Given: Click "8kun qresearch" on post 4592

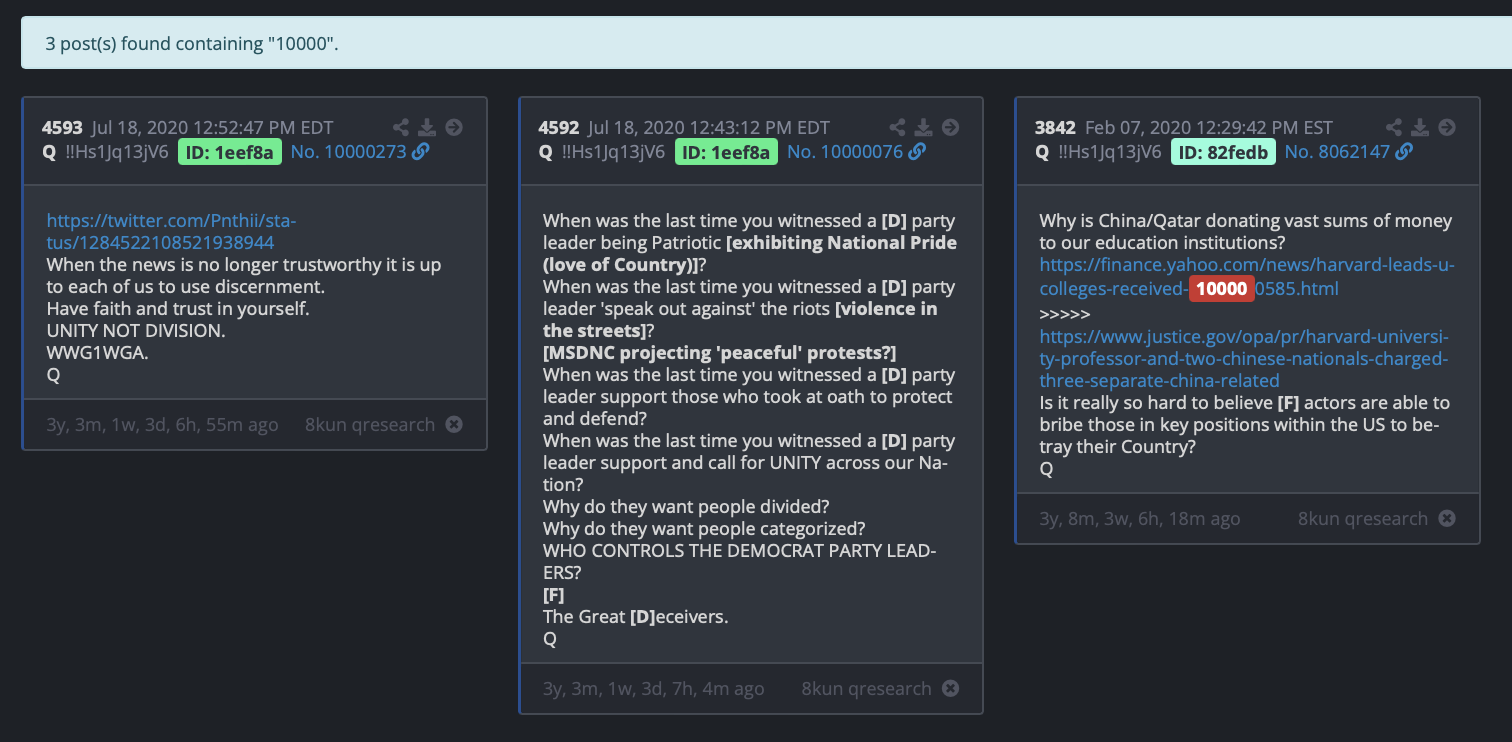Looking at the screenshot, I should 866,688.
